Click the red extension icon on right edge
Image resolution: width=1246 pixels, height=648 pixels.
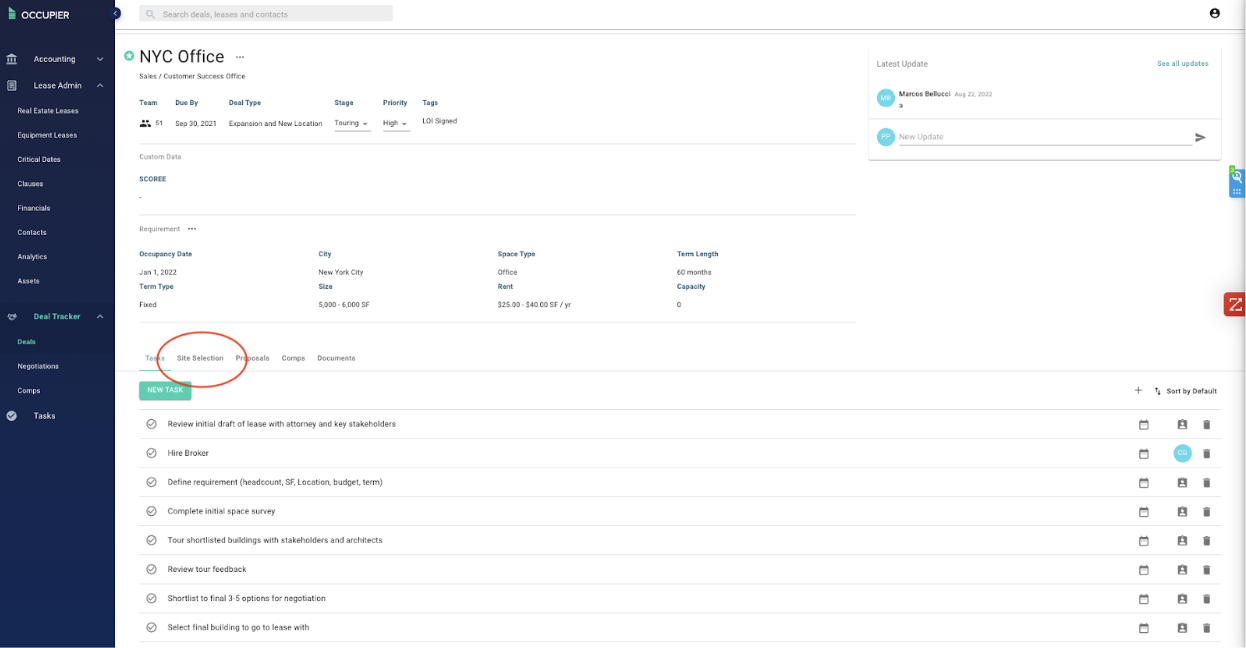1235,304
